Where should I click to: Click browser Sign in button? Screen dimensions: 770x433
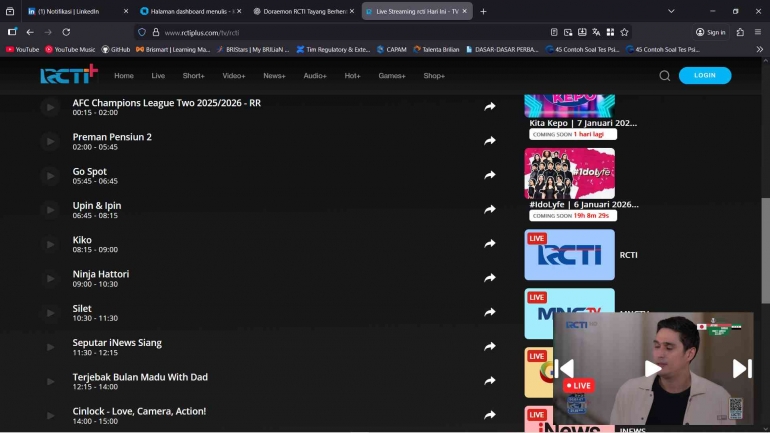click(x=711, y=32)
